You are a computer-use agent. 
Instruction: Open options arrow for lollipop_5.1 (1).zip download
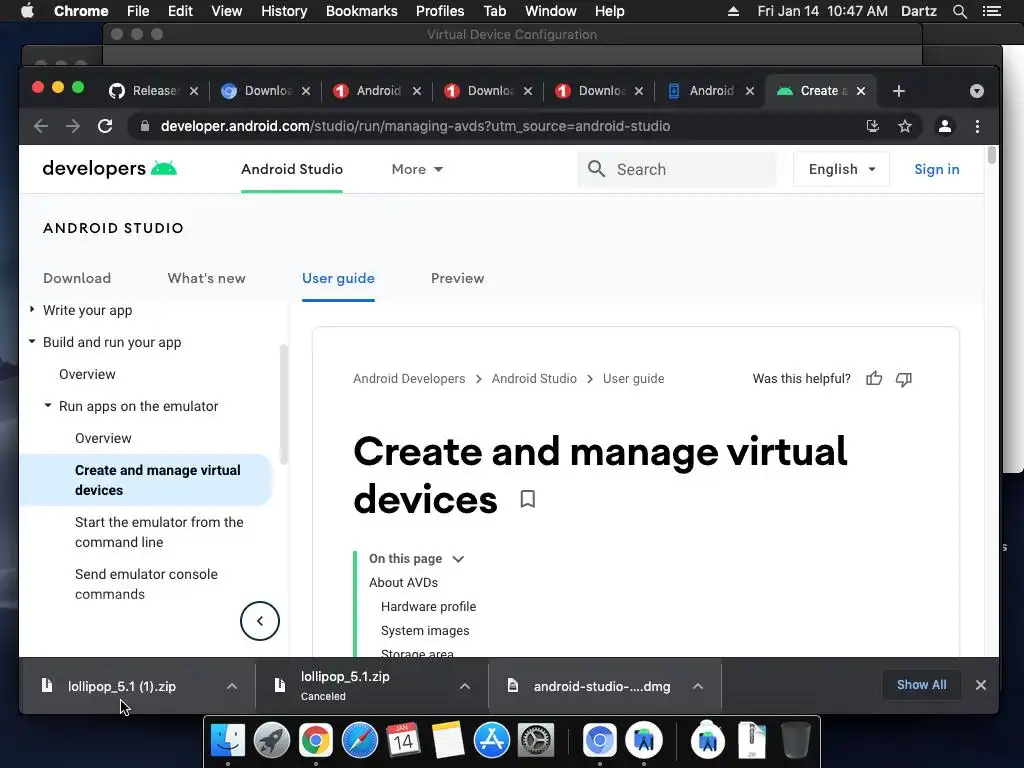click(232, 686)
